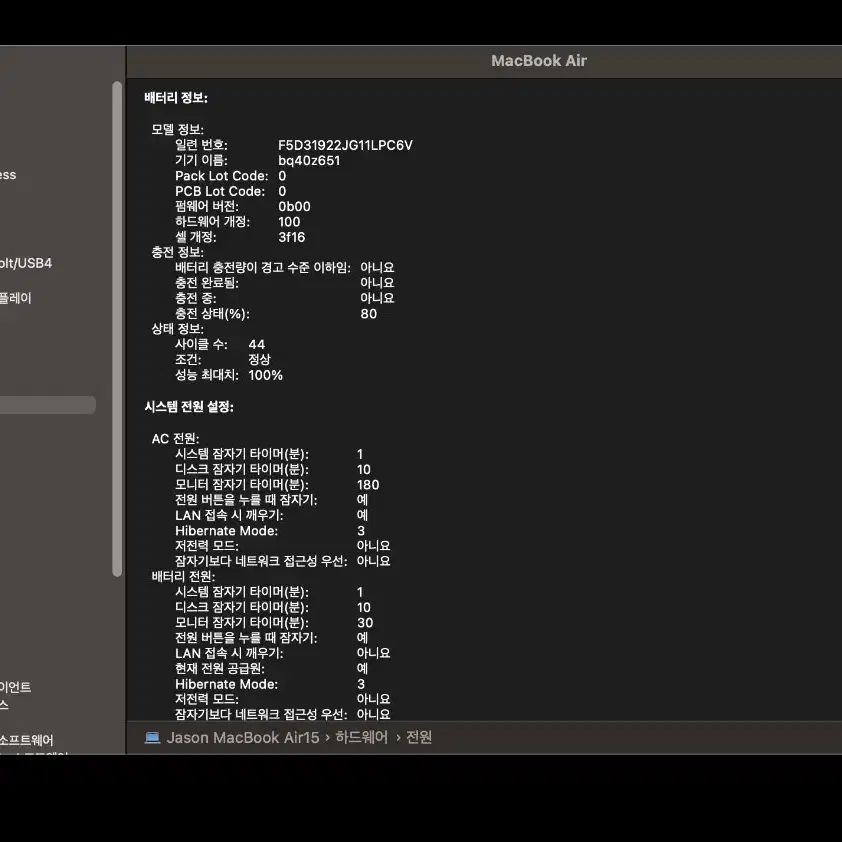Click the MacBook Air window title
842x842 pixels.
pos(539,61)
